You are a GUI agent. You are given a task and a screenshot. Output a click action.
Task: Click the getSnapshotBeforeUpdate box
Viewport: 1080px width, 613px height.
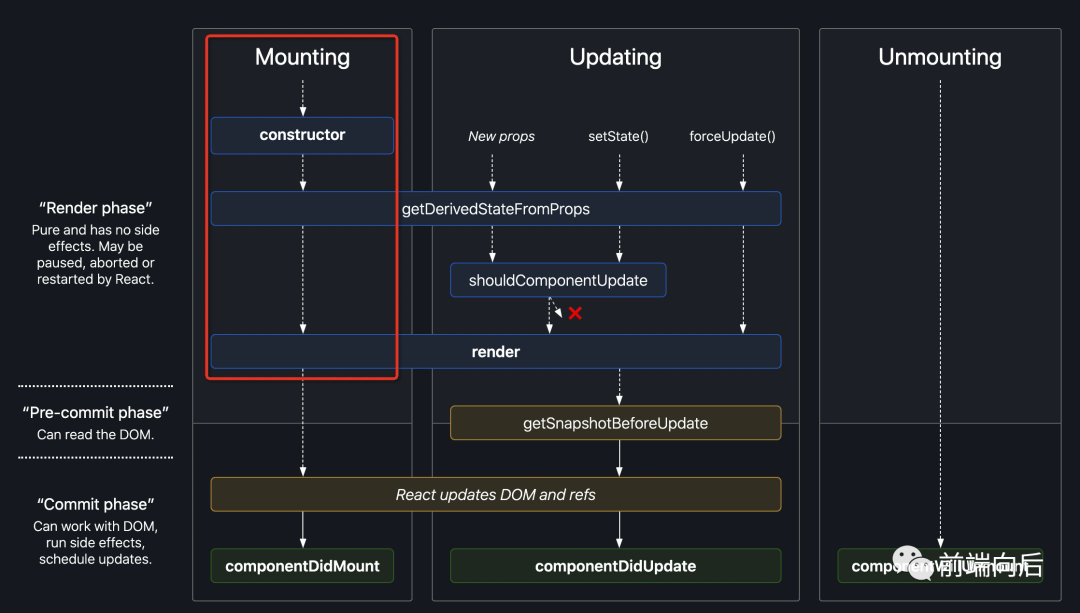[x=615, y=423]
